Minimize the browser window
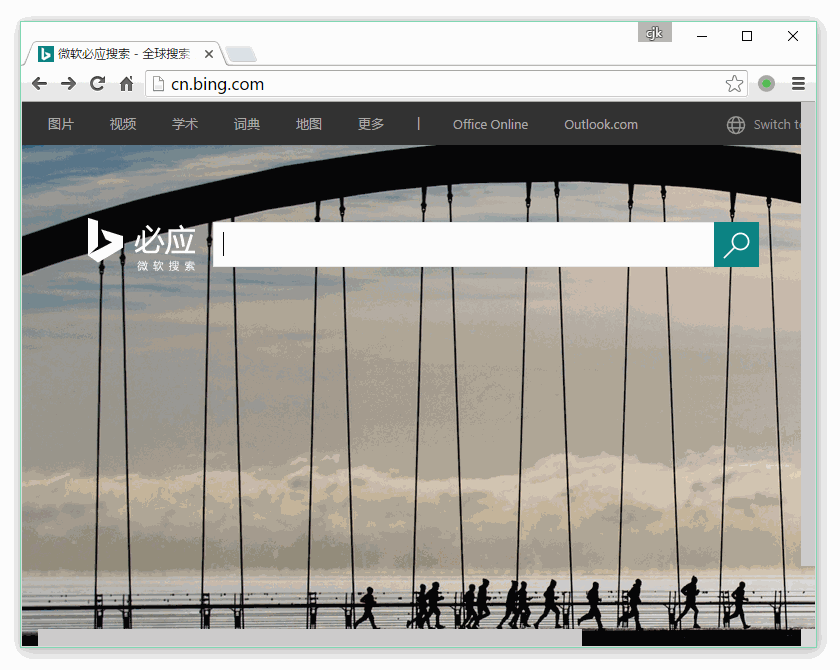 702,36
